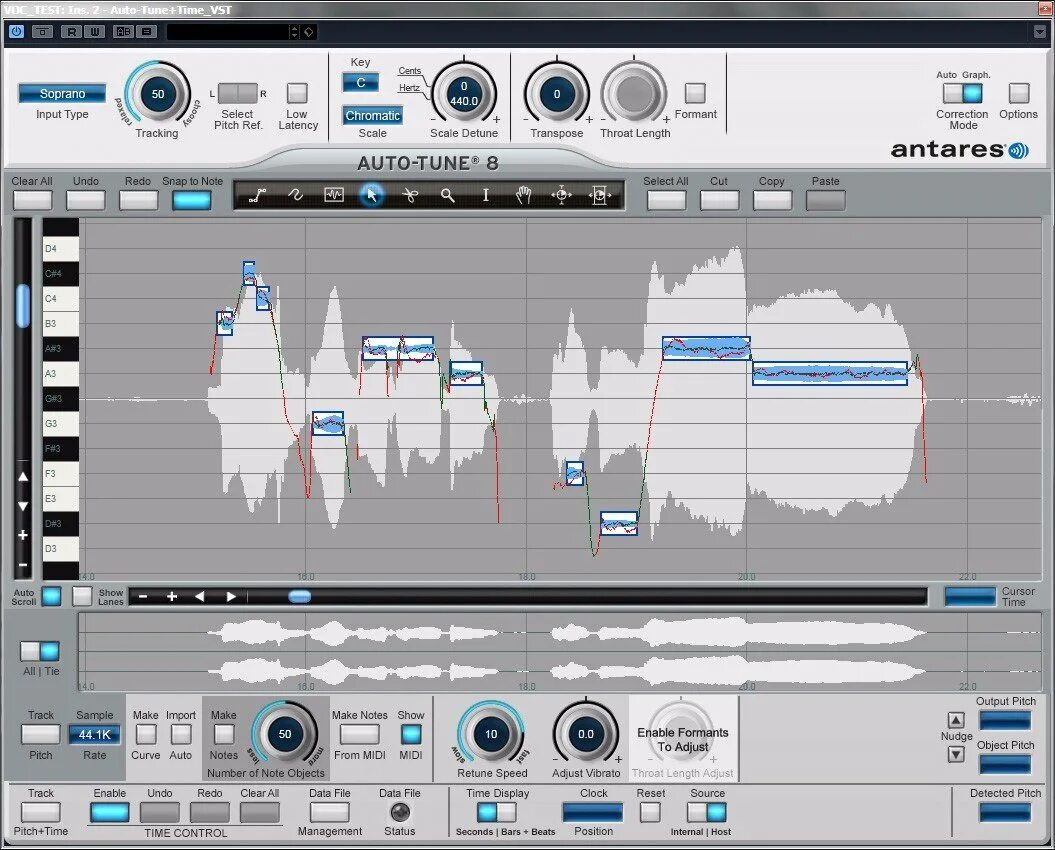Click the vertical pitch scroll thumb
The width and height of the screenshot is (1055, 850).
pyautogui.click(x=23, y=306)
